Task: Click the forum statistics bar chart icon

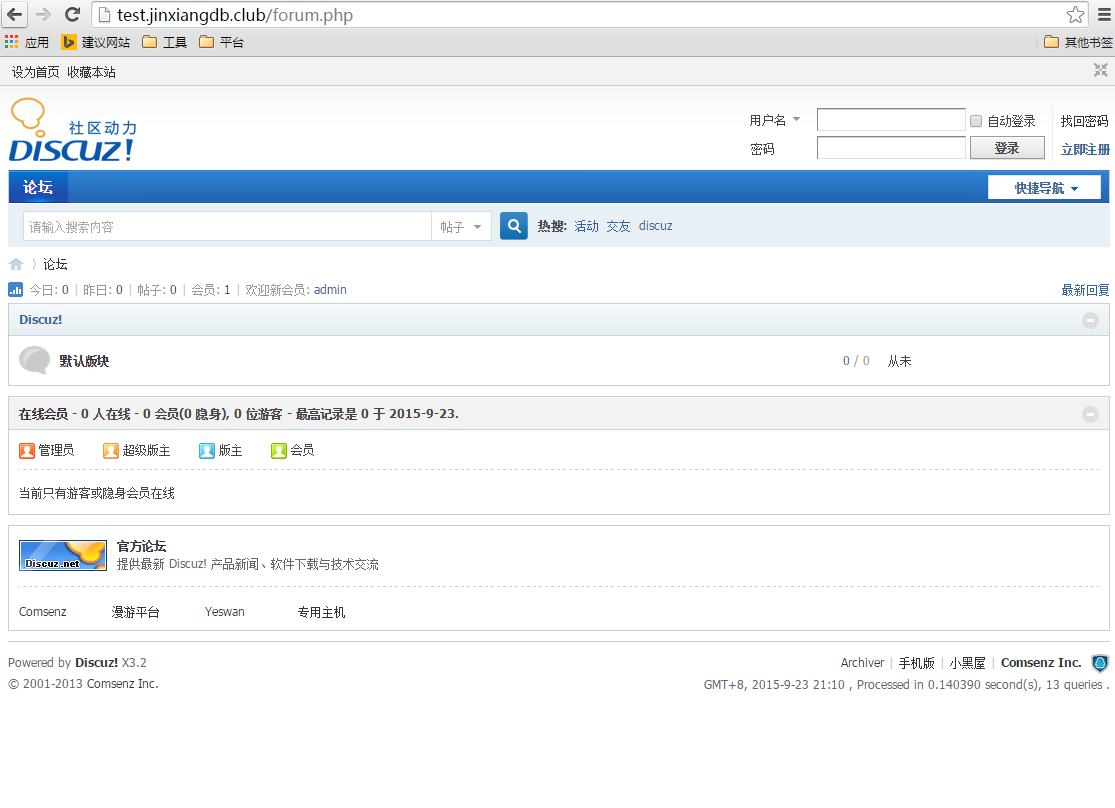Action: tap(16, 290)
